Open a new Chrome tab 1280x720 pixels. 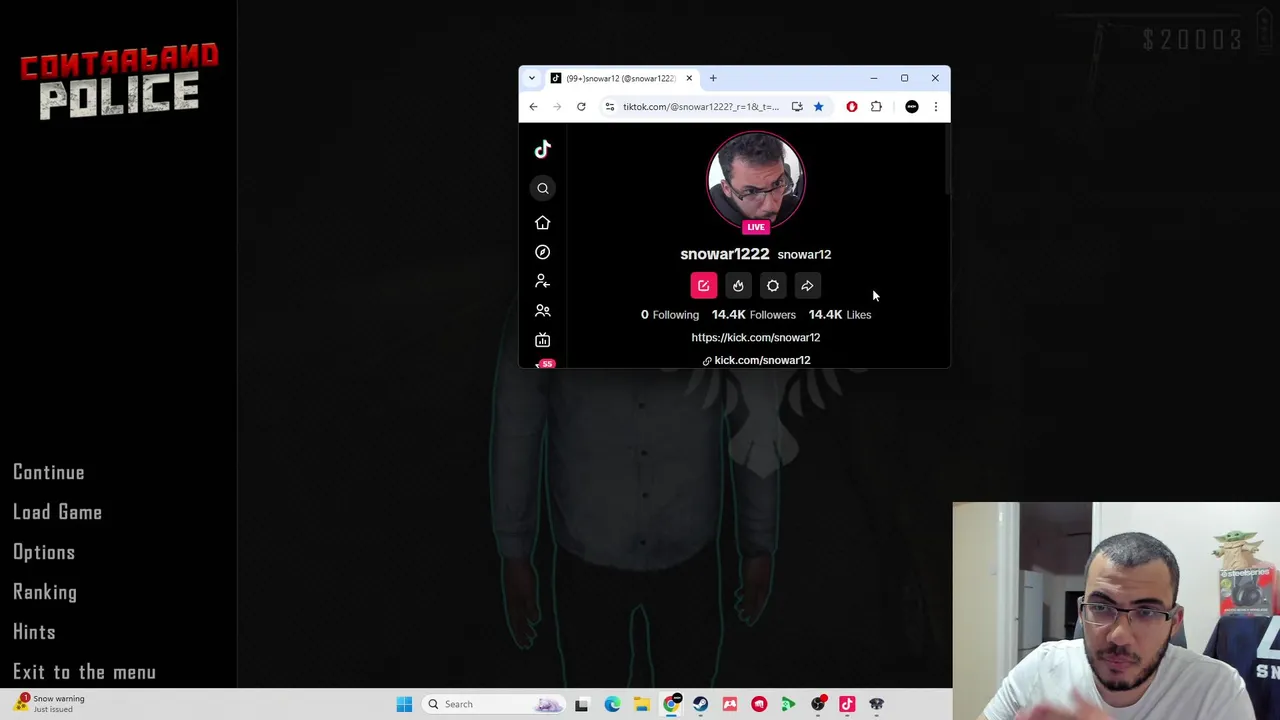click(713, 78)
